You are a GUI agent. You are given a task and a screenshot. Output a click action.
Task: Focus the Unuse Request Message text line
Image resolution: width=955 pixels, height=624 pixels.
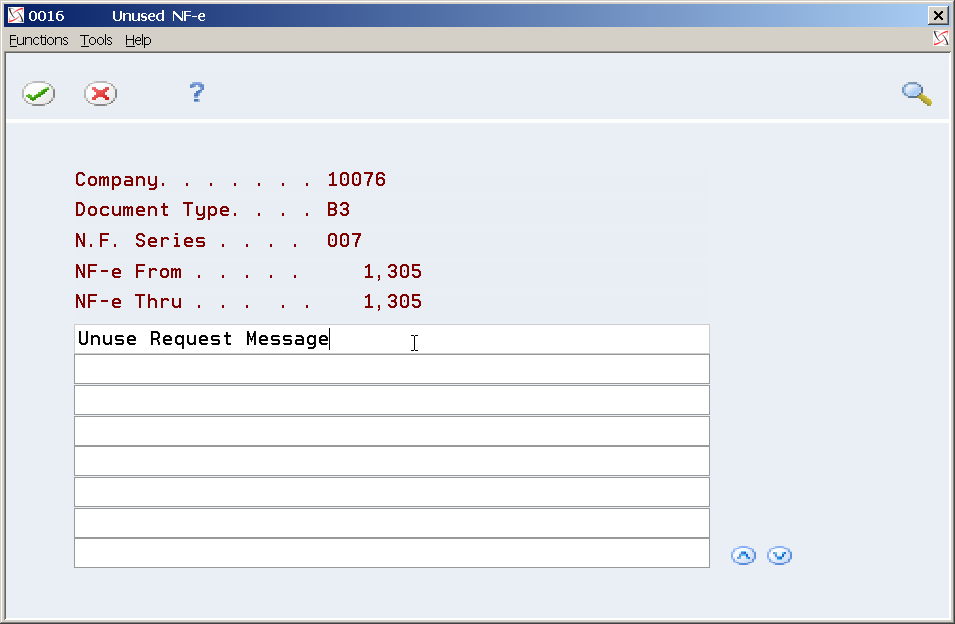(x=392, y=339)
